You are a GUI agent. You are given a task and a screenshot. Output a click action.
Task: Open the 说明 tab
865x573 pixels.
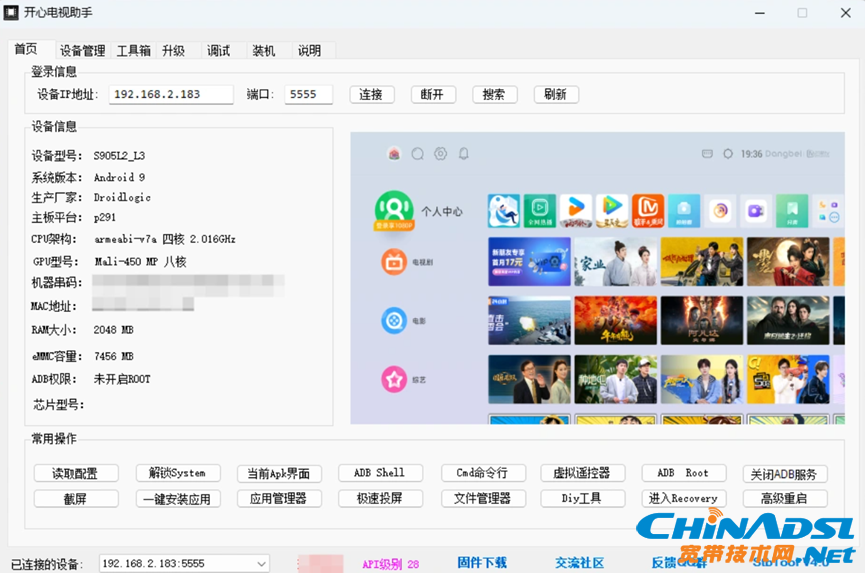(x=309, y=51)
